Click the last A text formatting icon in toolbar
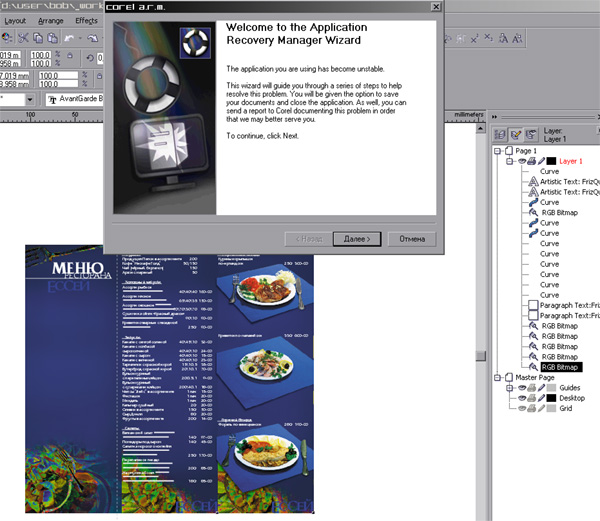 pos(517,38)
